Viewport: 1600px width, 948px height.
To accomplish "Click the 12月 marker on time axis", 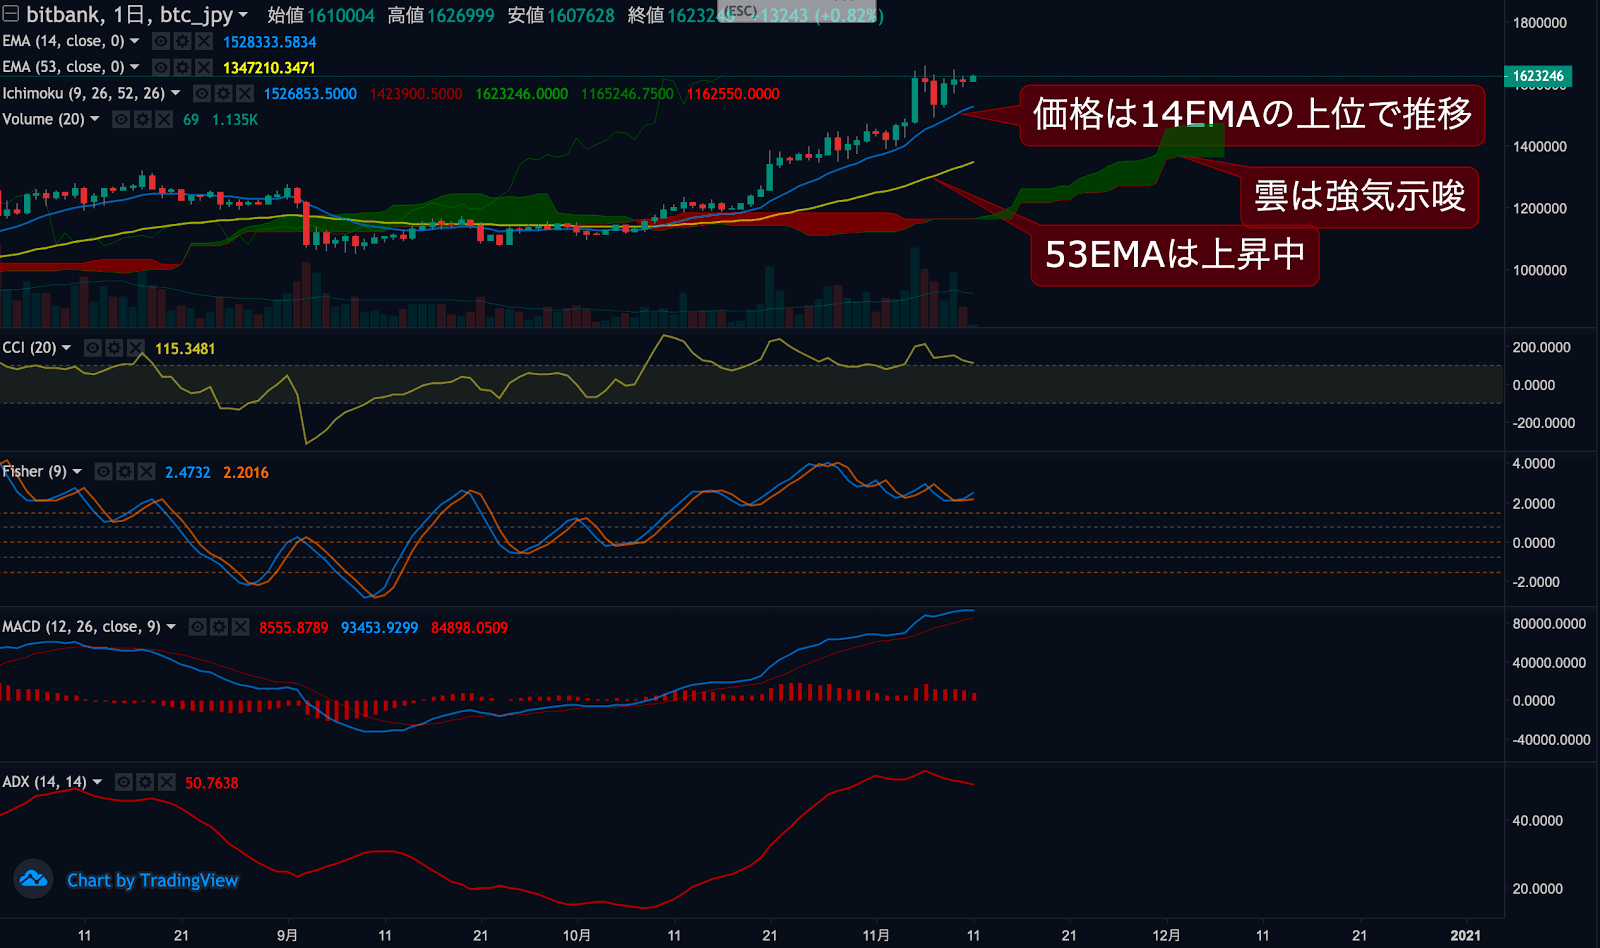I will [x=1166, y=935].
